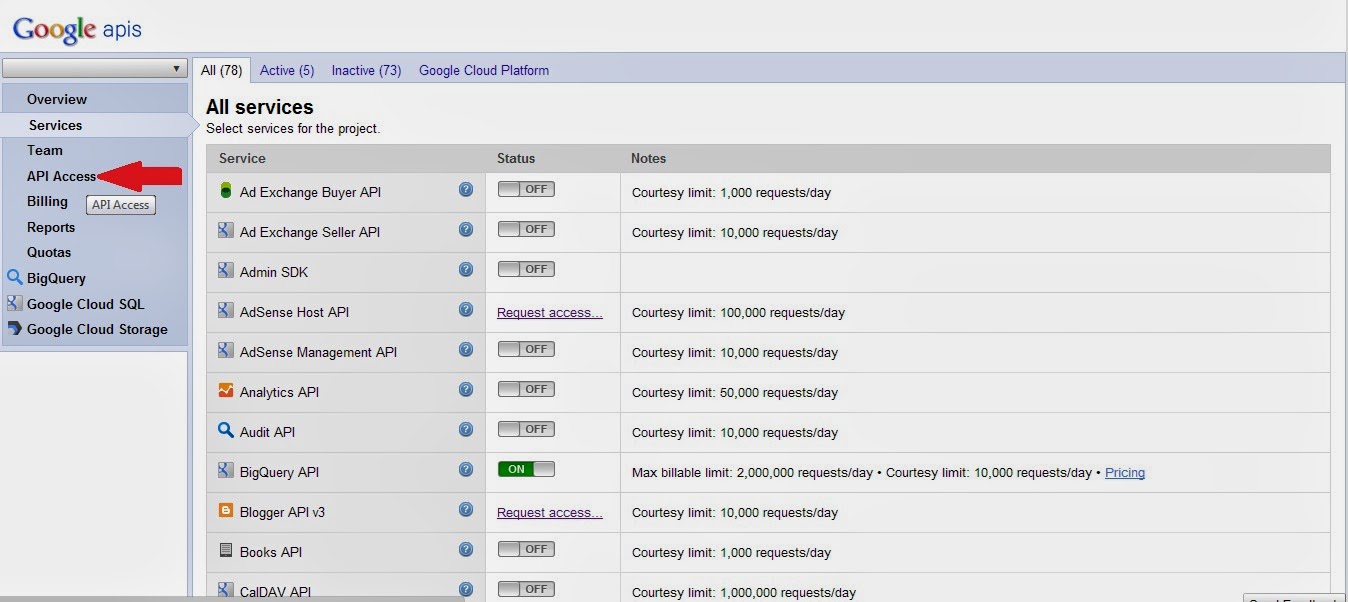Open help for Books API
The width and height of the screenshot is (1348, 602).
(466, 549)
